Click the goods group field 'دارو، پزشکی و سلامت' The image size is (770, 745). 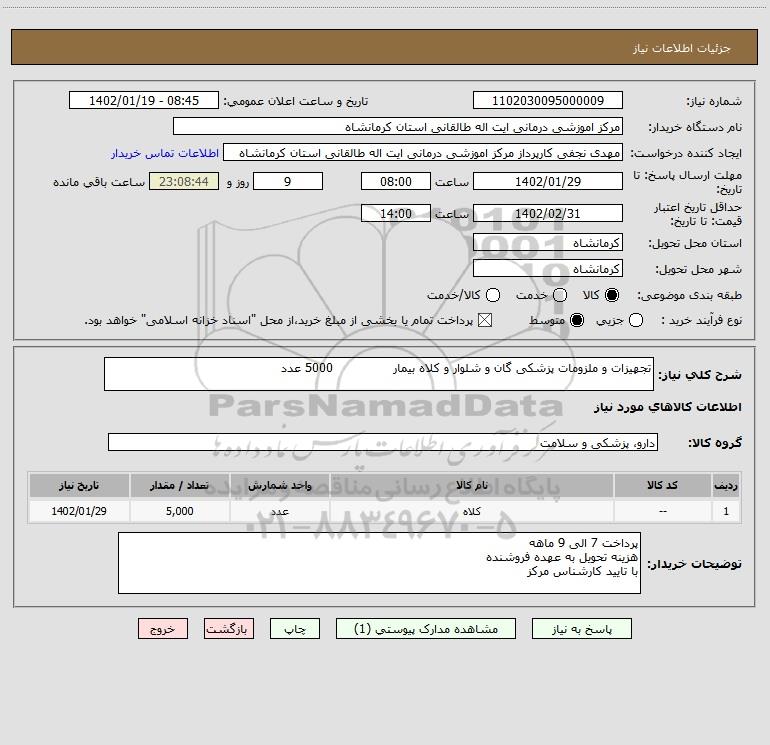click(383, 442)
